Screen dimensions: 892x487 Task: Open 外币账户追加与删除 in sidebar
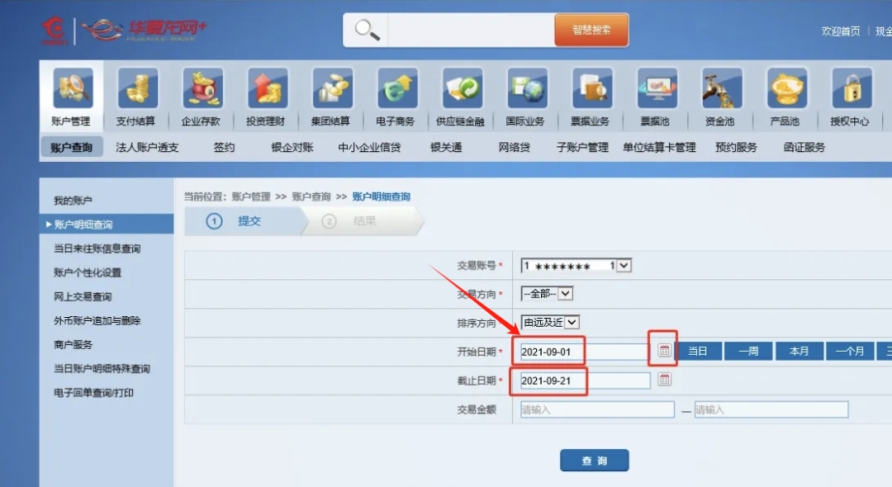click(x=97, y=320)
